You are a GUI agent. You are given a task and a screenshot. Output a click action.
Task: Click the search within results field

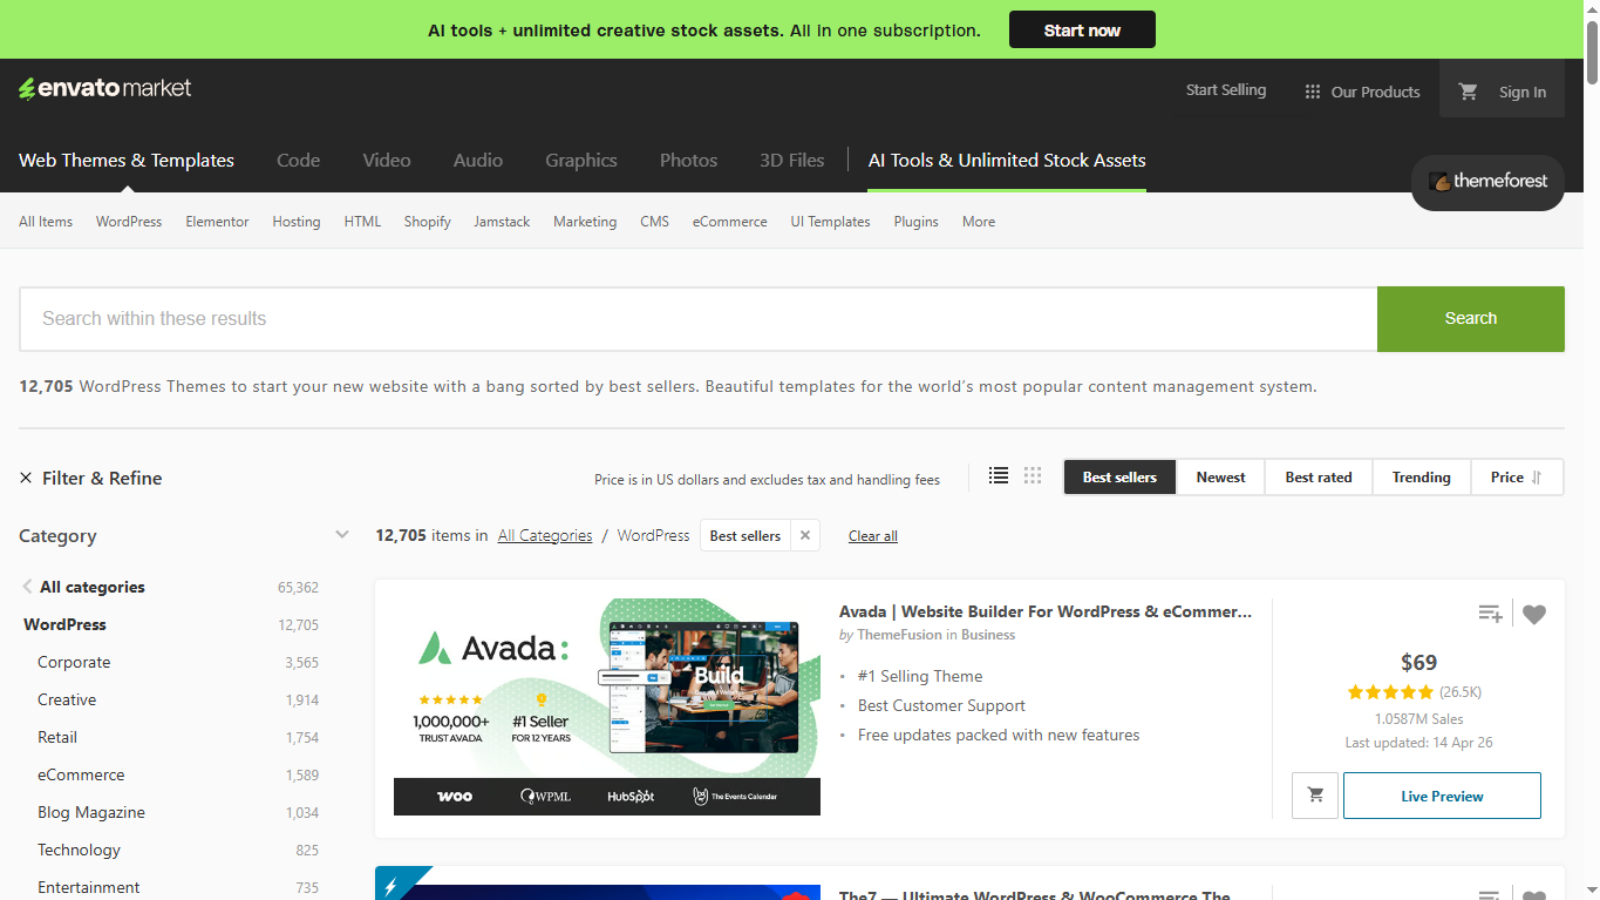(x=698, y=319)
